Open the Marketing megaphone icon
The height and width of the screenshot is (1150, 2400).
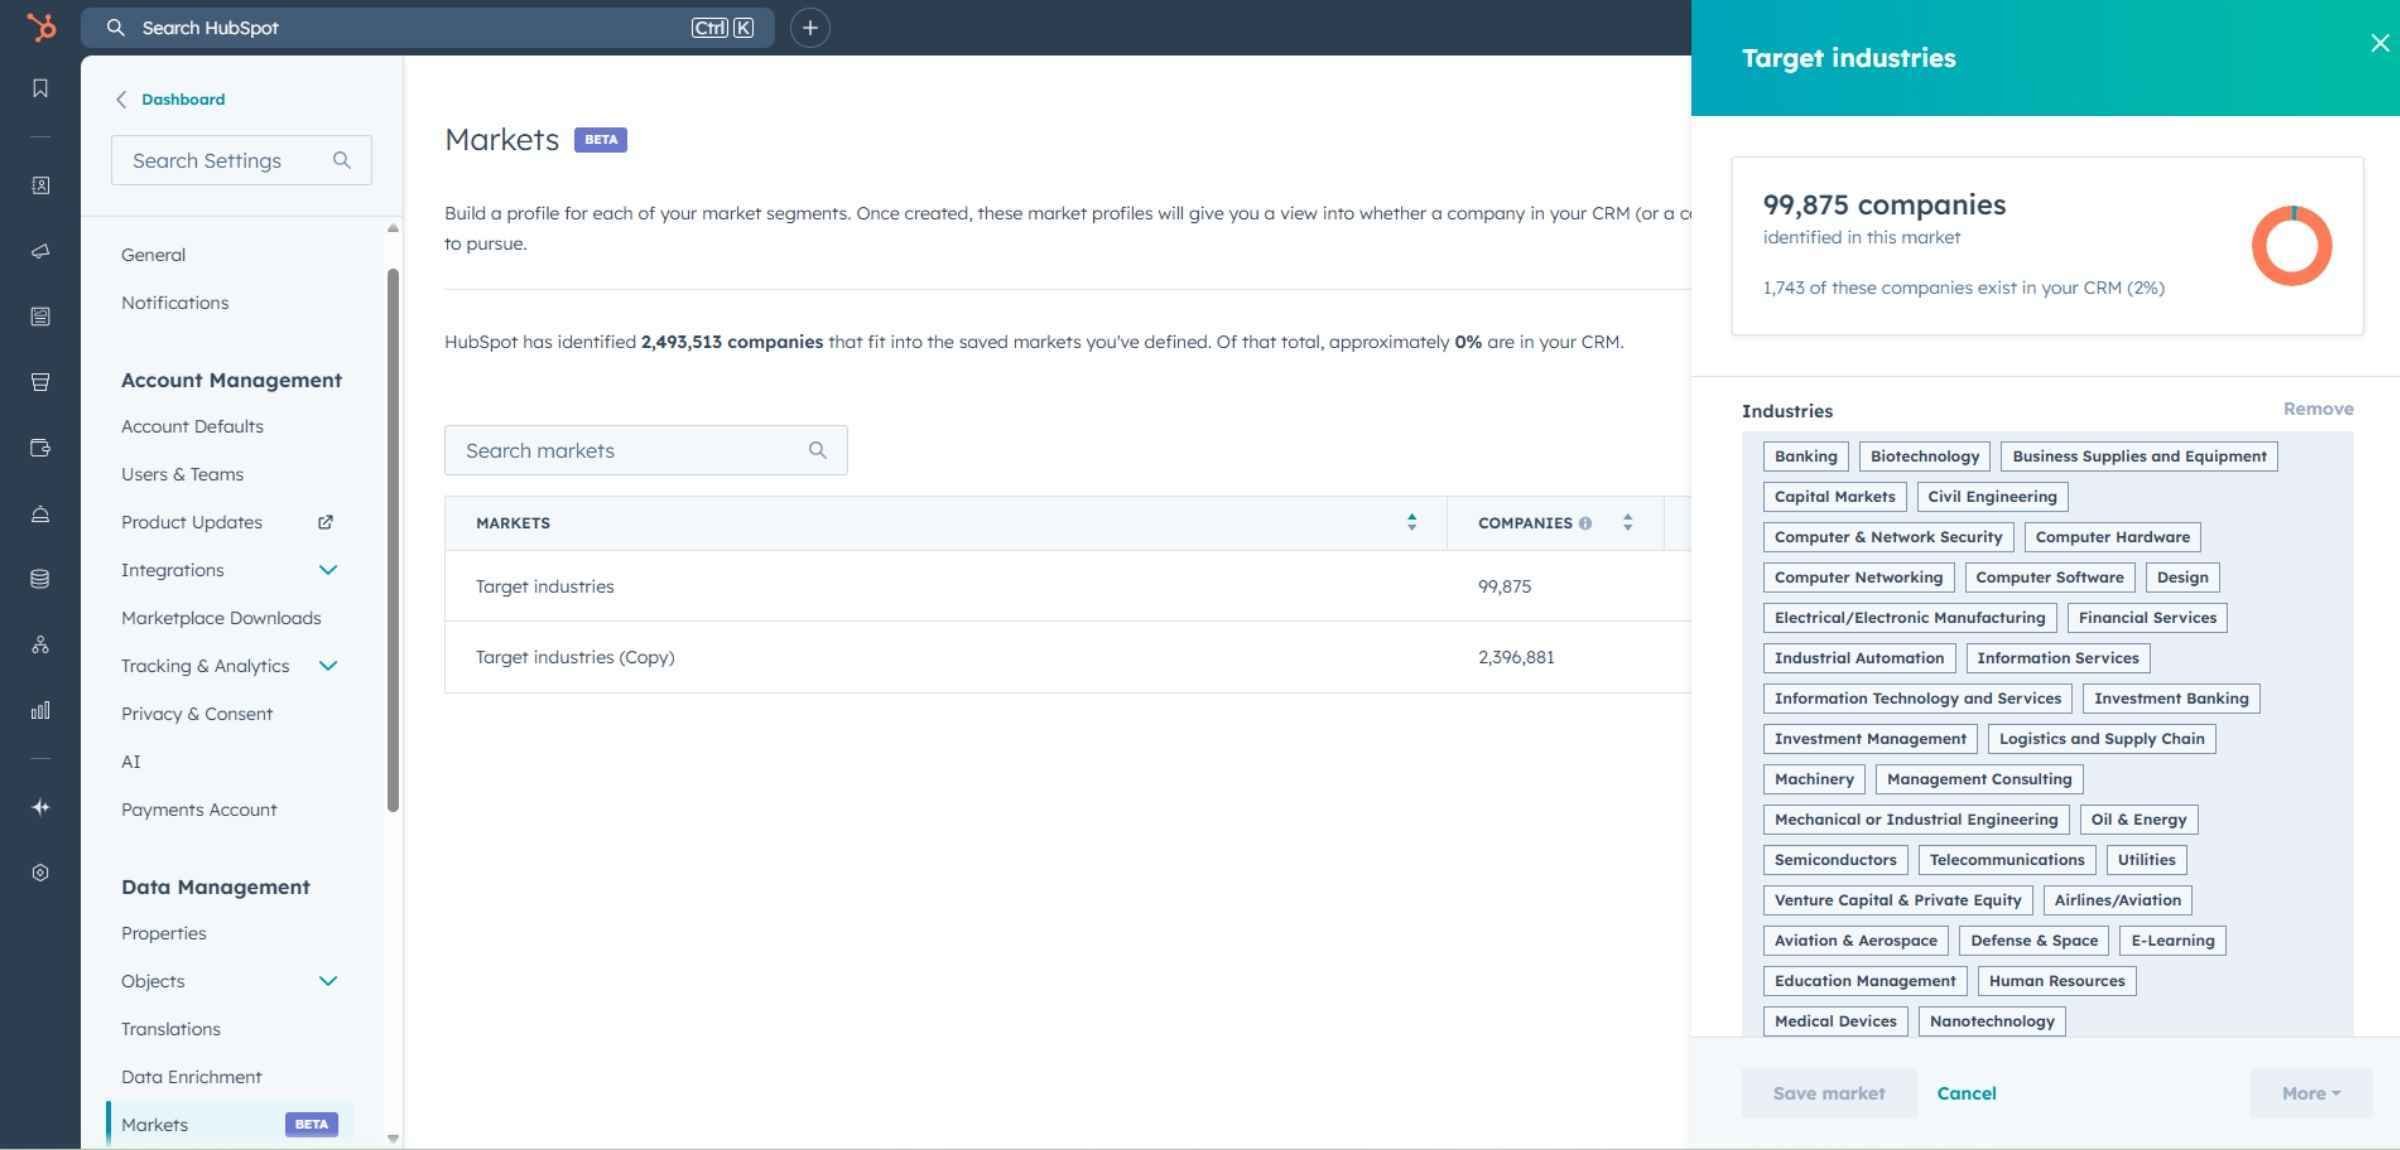click(40, 251)
